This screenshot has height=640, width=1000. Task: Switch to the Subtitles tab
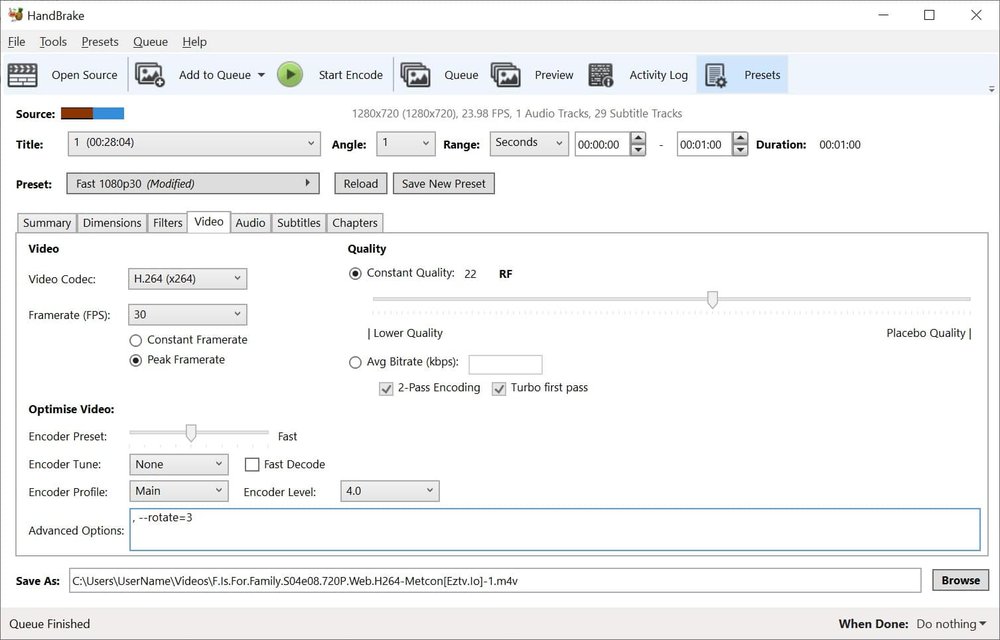point(298,222)
